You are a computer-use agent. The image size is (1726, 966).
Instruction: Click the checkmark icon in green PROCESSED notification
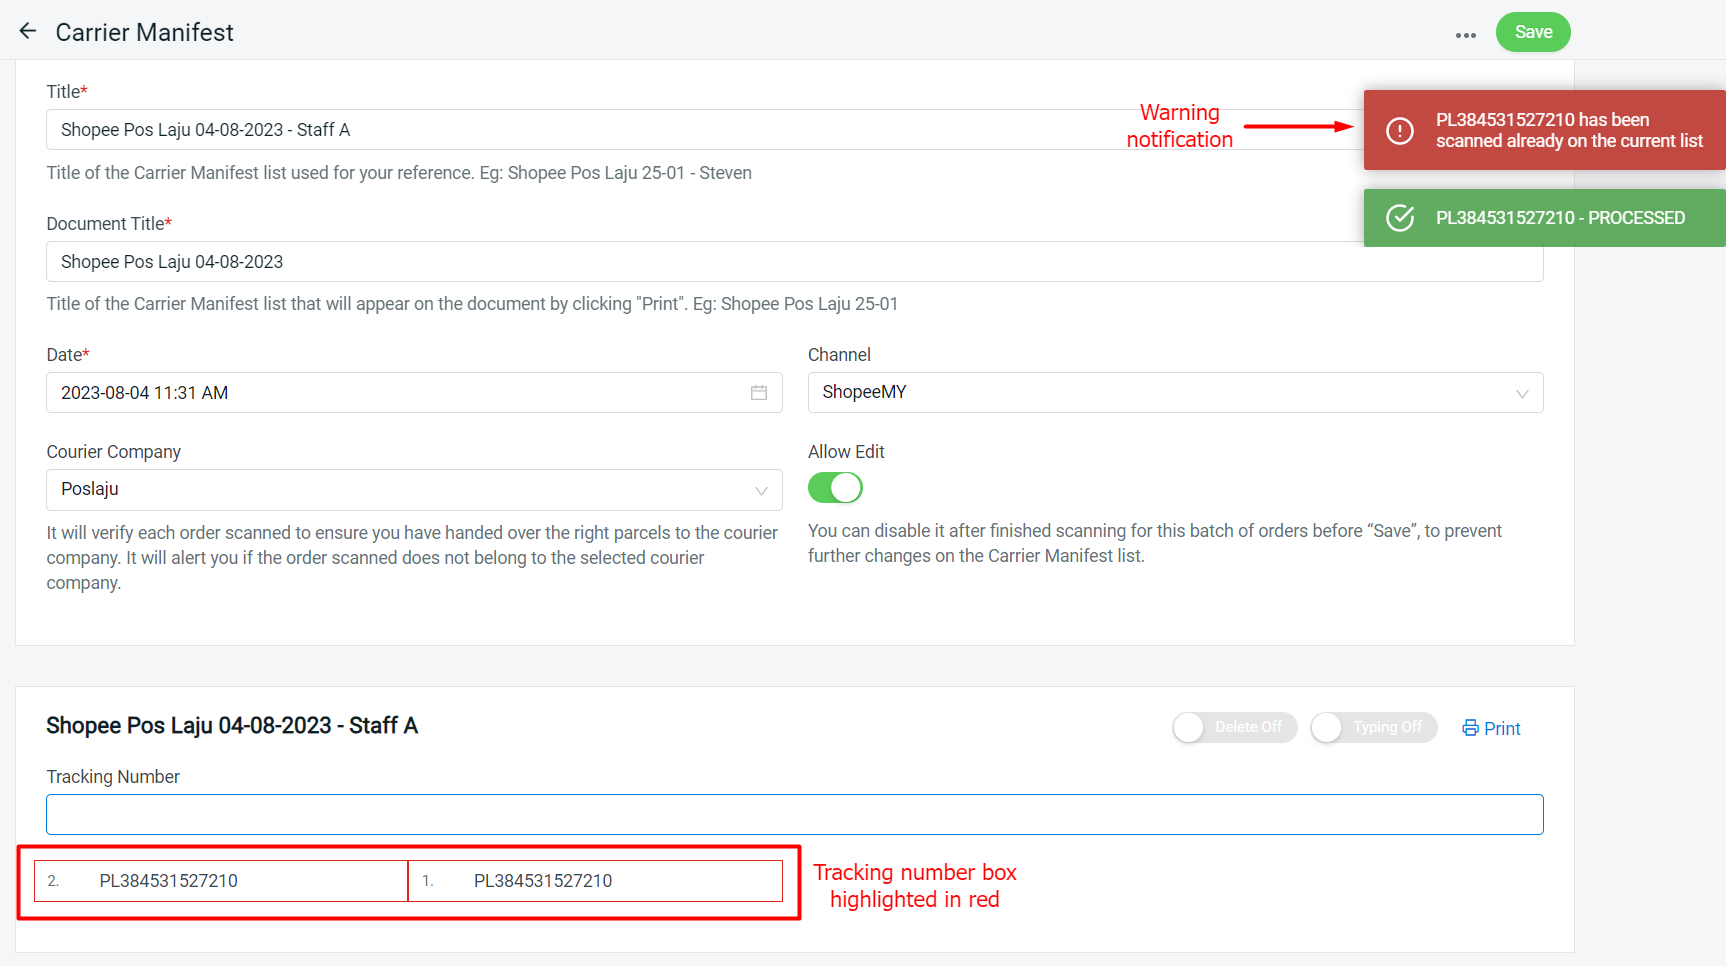coord(1400,218)
